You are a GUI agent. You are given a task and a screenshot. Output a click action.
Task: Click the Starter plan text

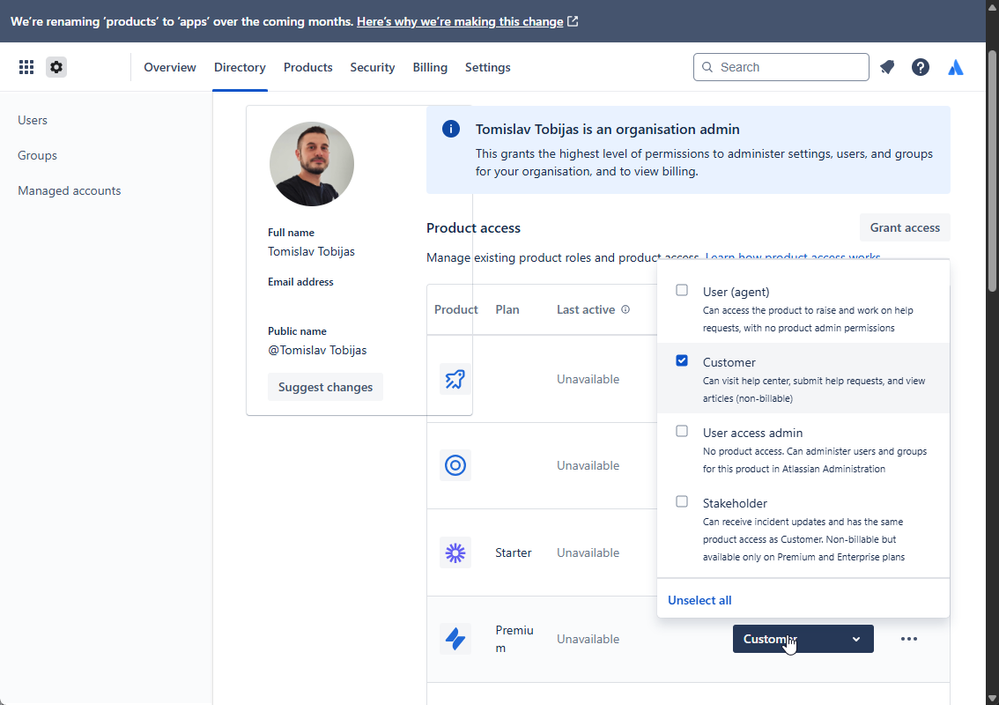point(513,553)
